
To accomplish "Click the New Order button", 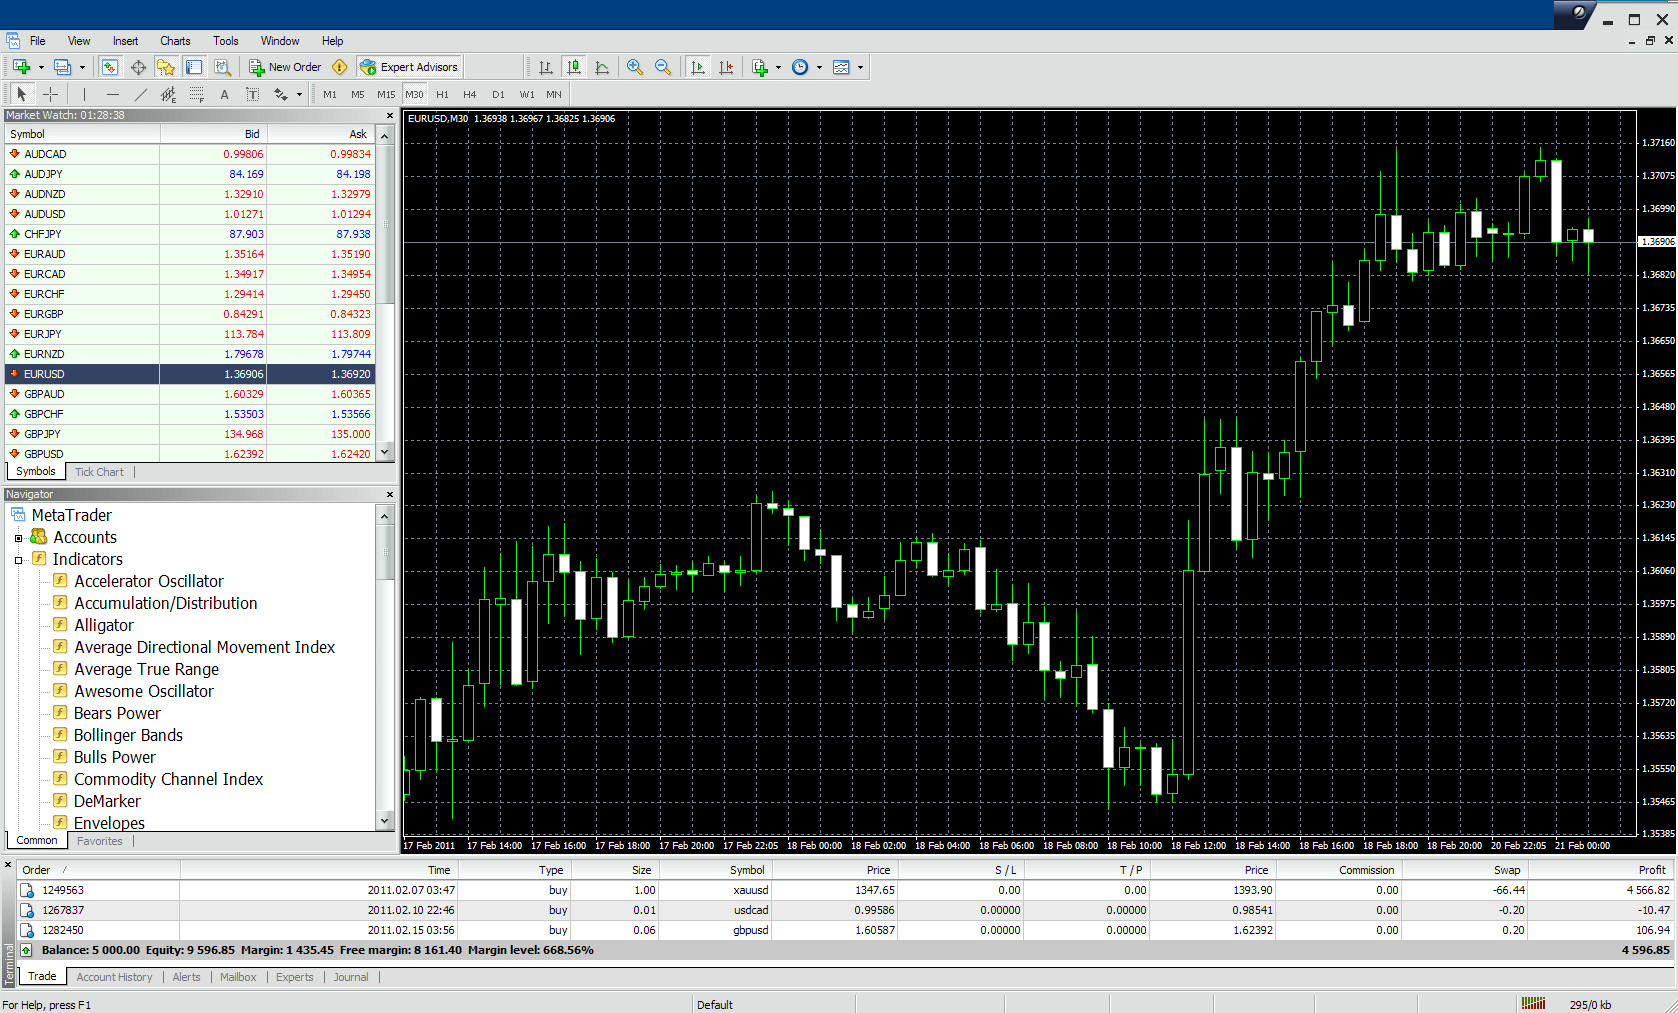I will coord(285,67).
